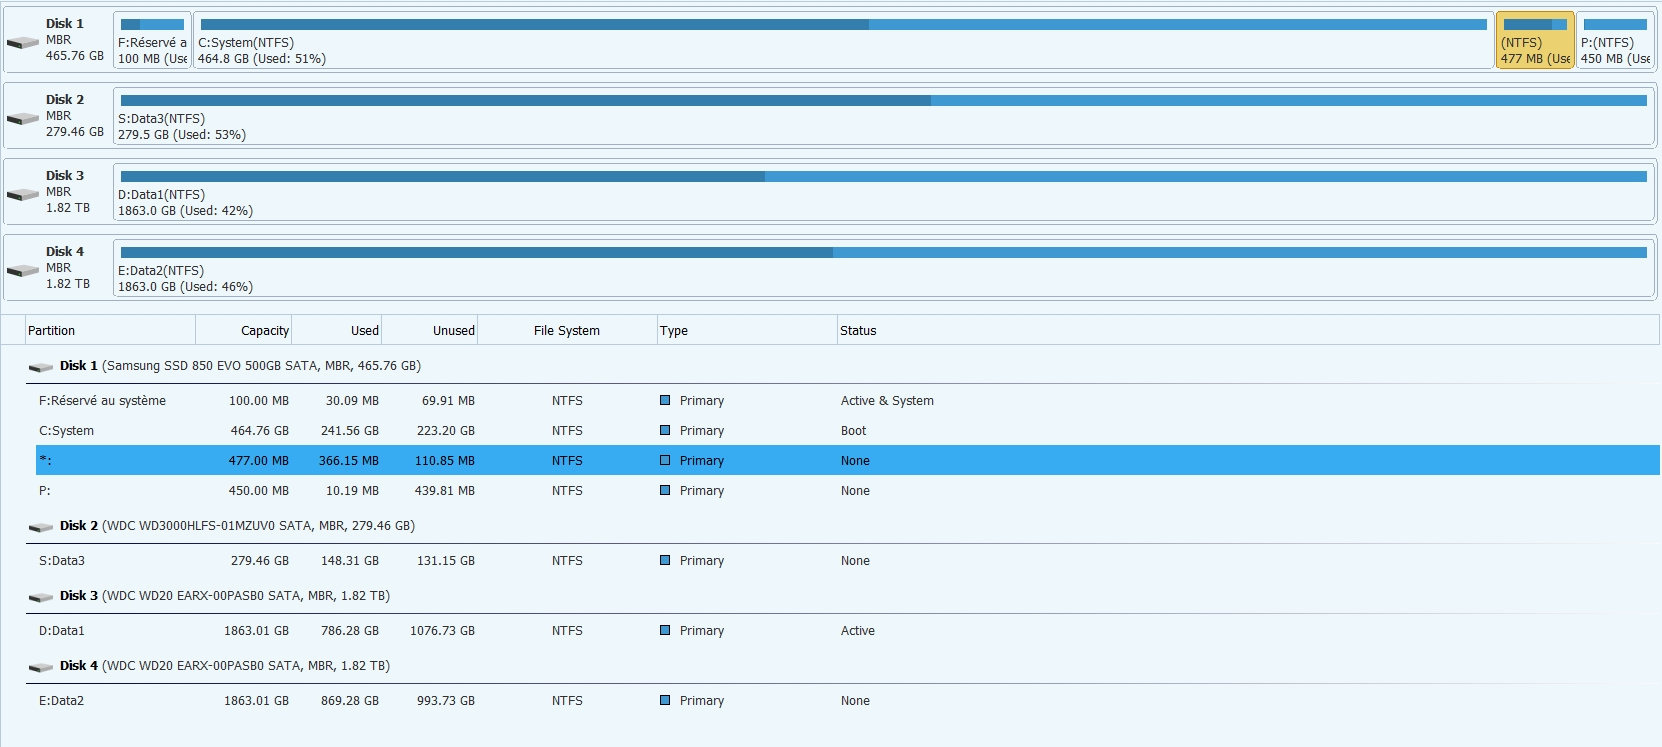This screenshot has width=1662, height=747.
Task: Sort by the Used column header
Action: coord(337,330)
